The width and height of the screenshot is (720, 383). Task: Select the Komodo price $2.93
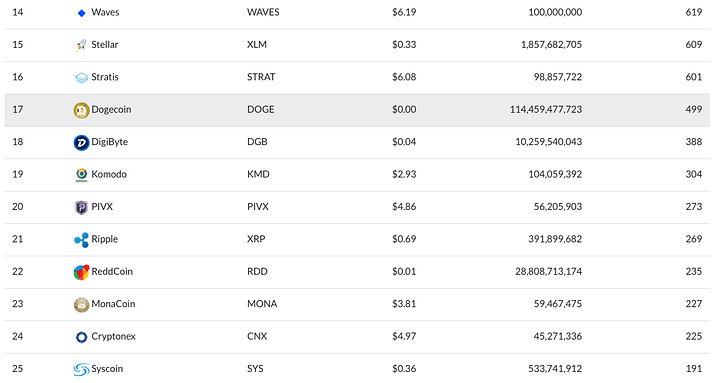click(x=404, y=174)
